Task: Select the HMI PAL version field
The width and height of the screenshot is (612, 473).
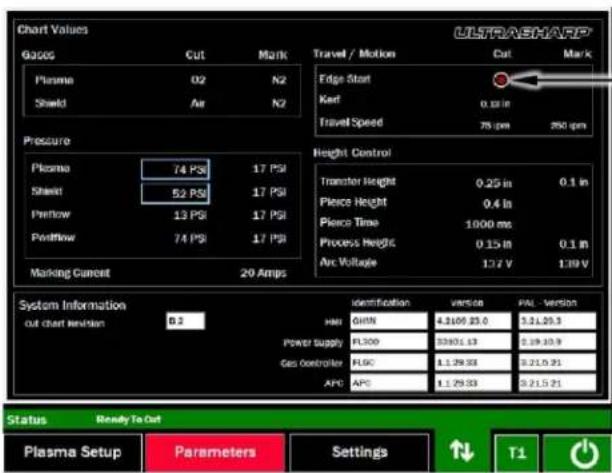Action: 557,321
